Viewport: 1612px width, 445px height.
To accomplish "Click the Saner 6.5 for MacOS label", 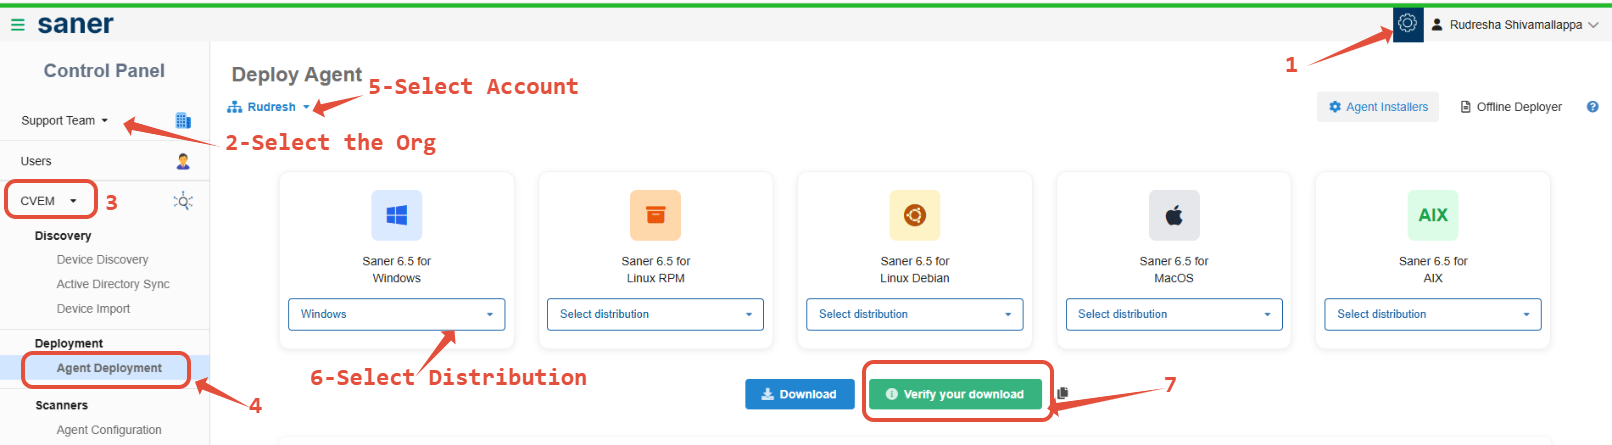I will pos(1174,270).
